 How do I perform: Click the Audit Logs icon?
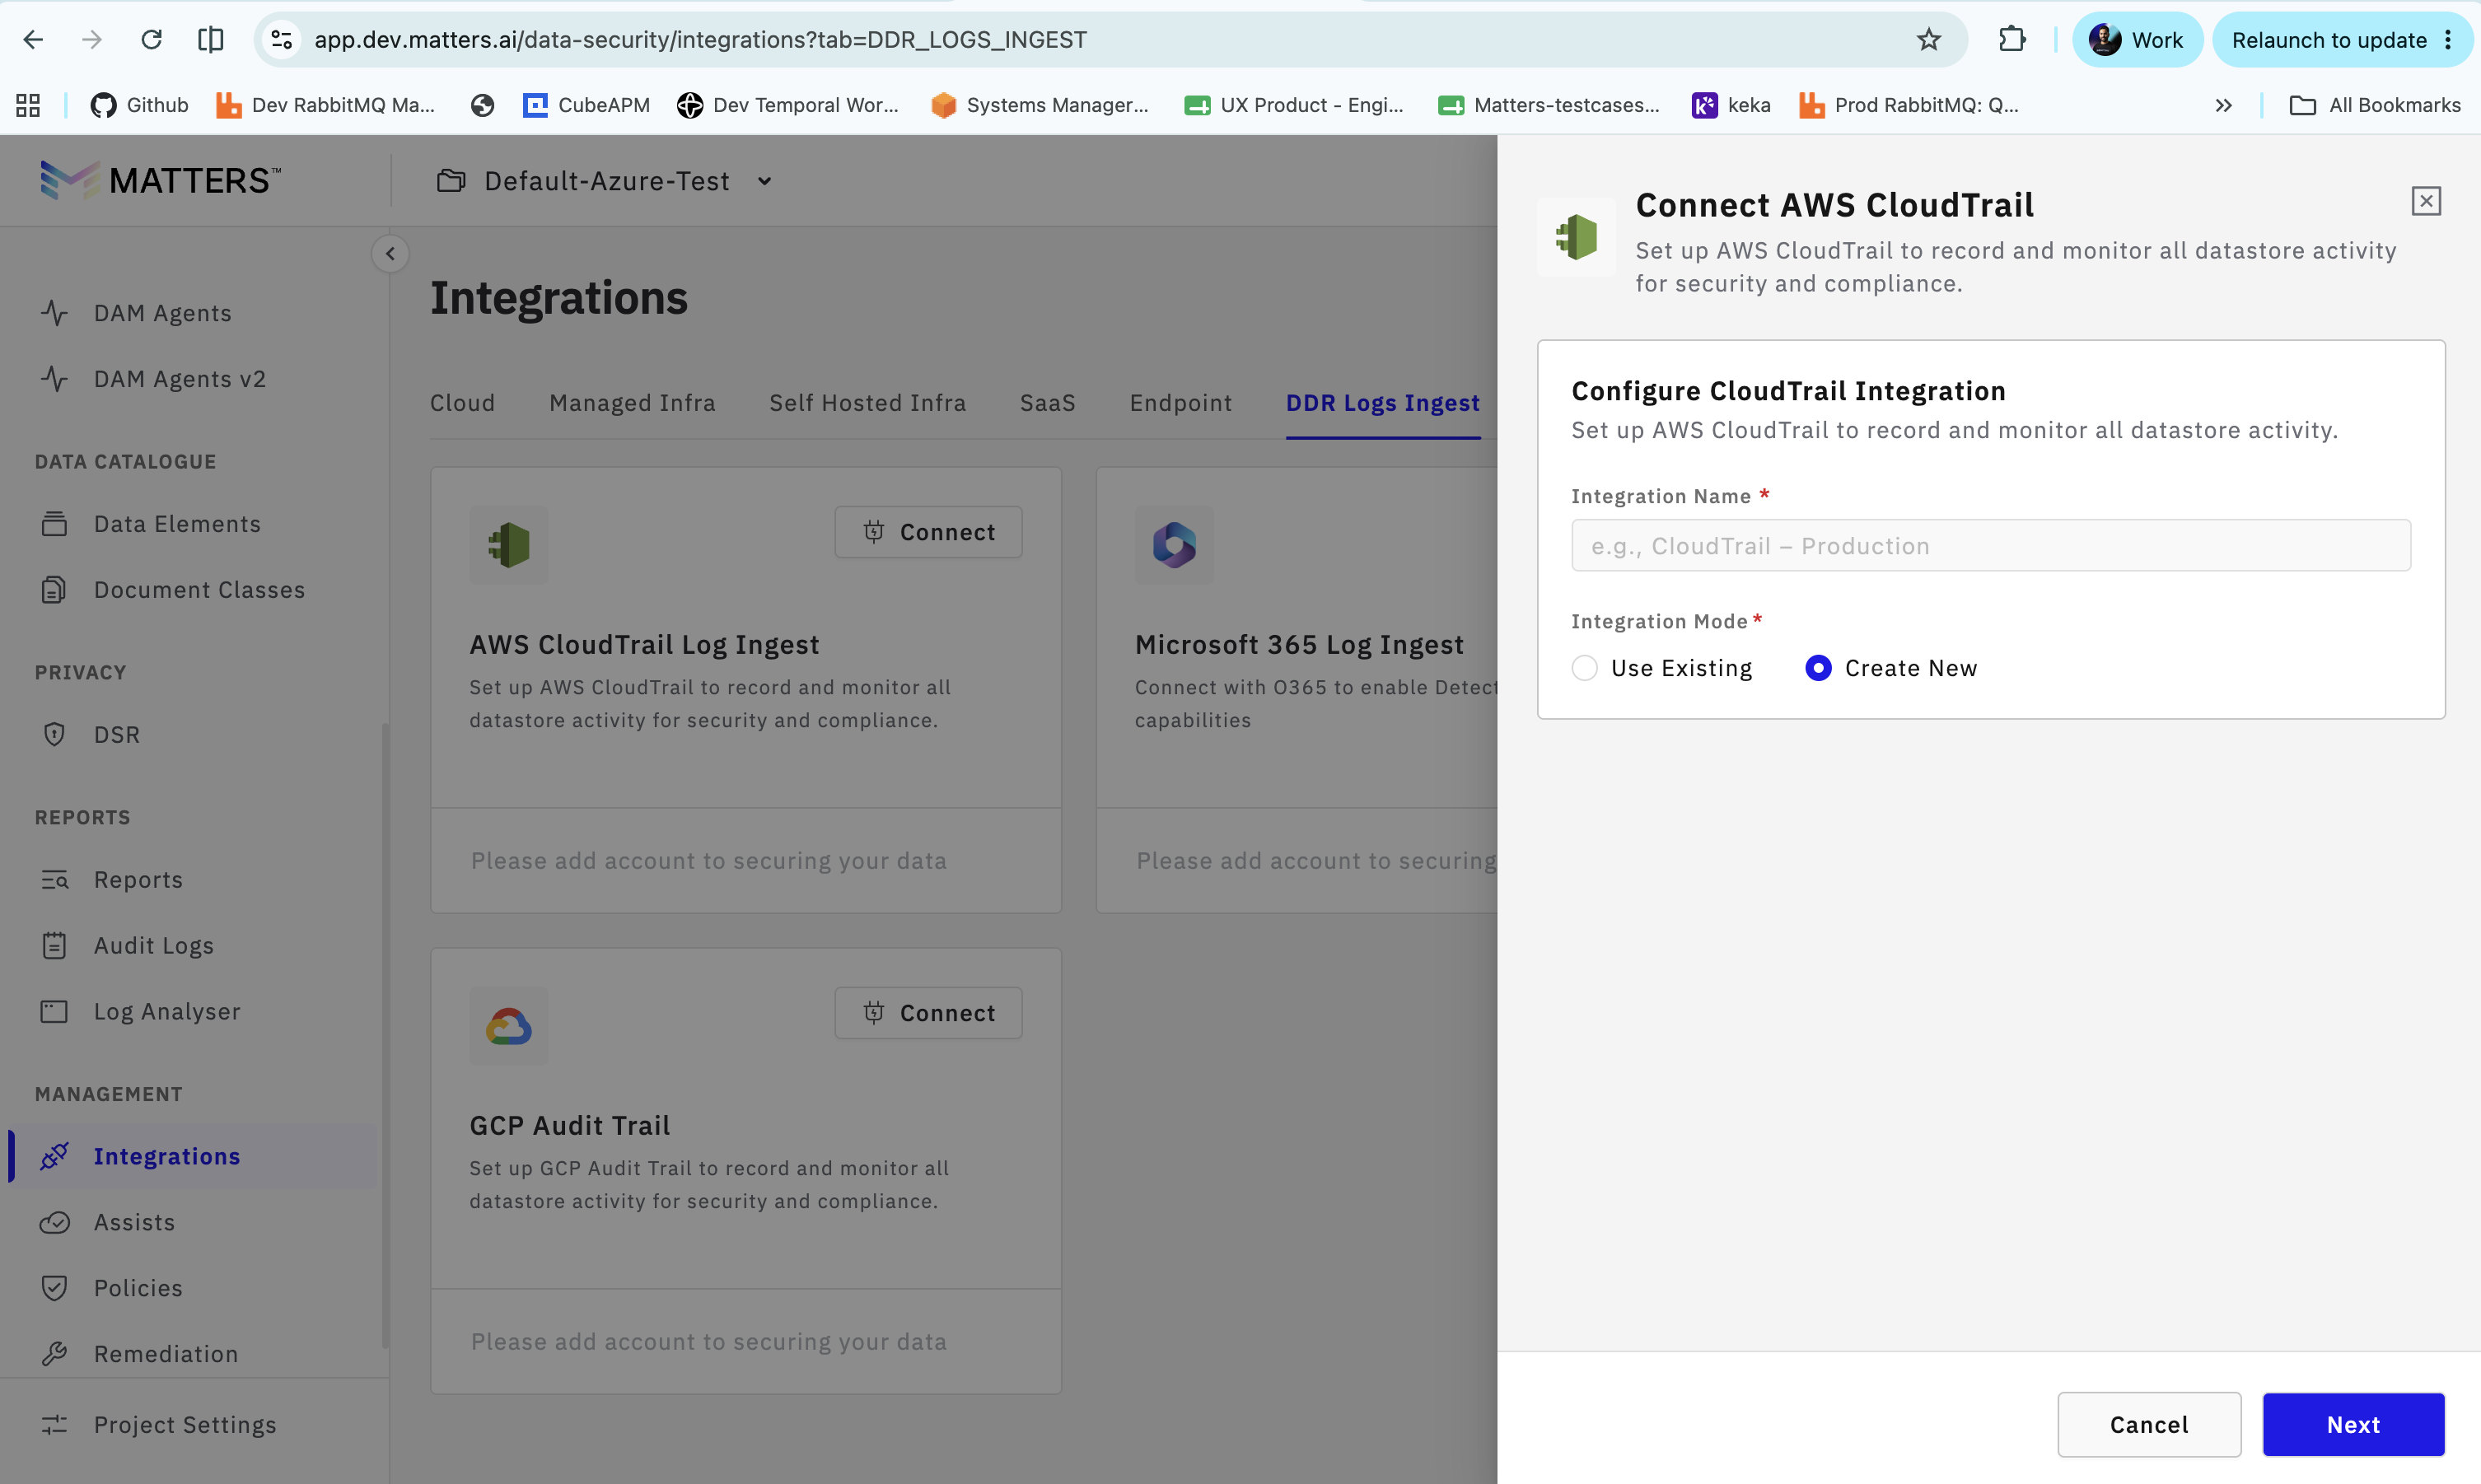pyautogui.click(x=54, y=946)
